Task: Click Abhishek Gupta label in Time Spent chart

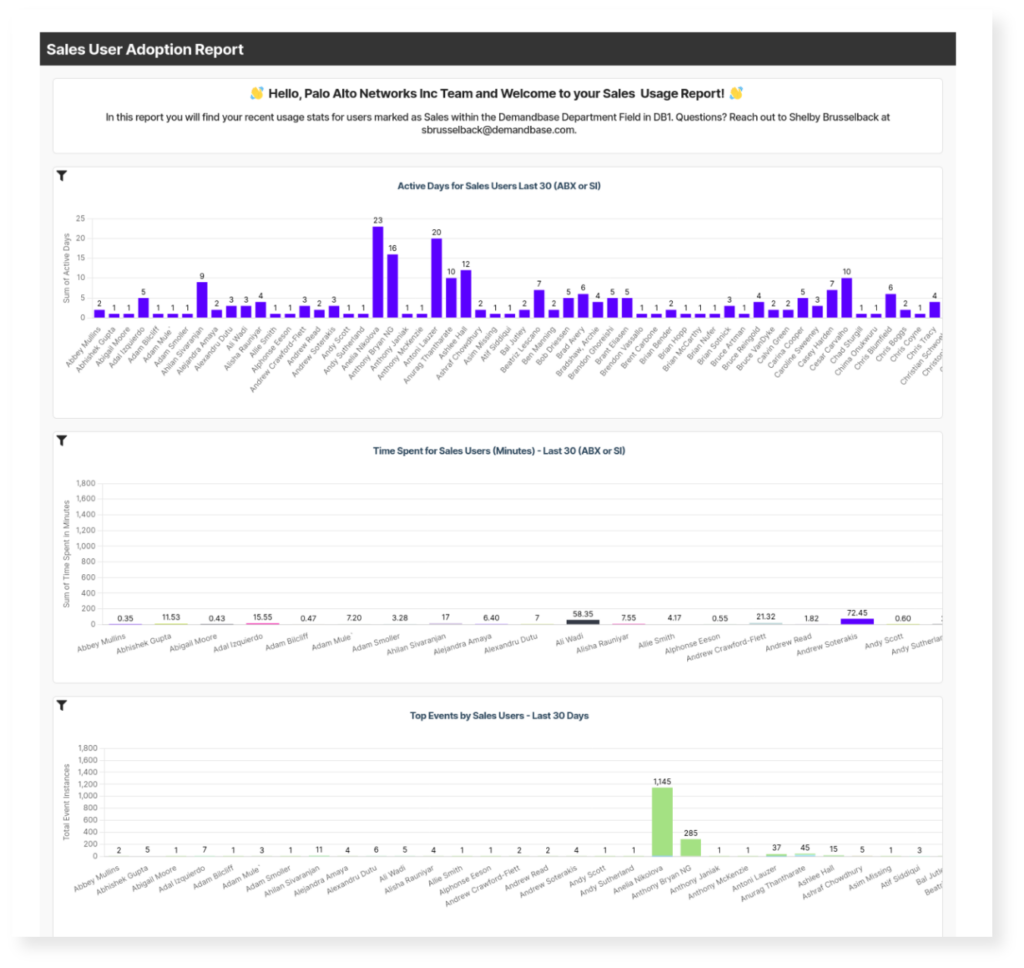Action: tap(143, 645)
